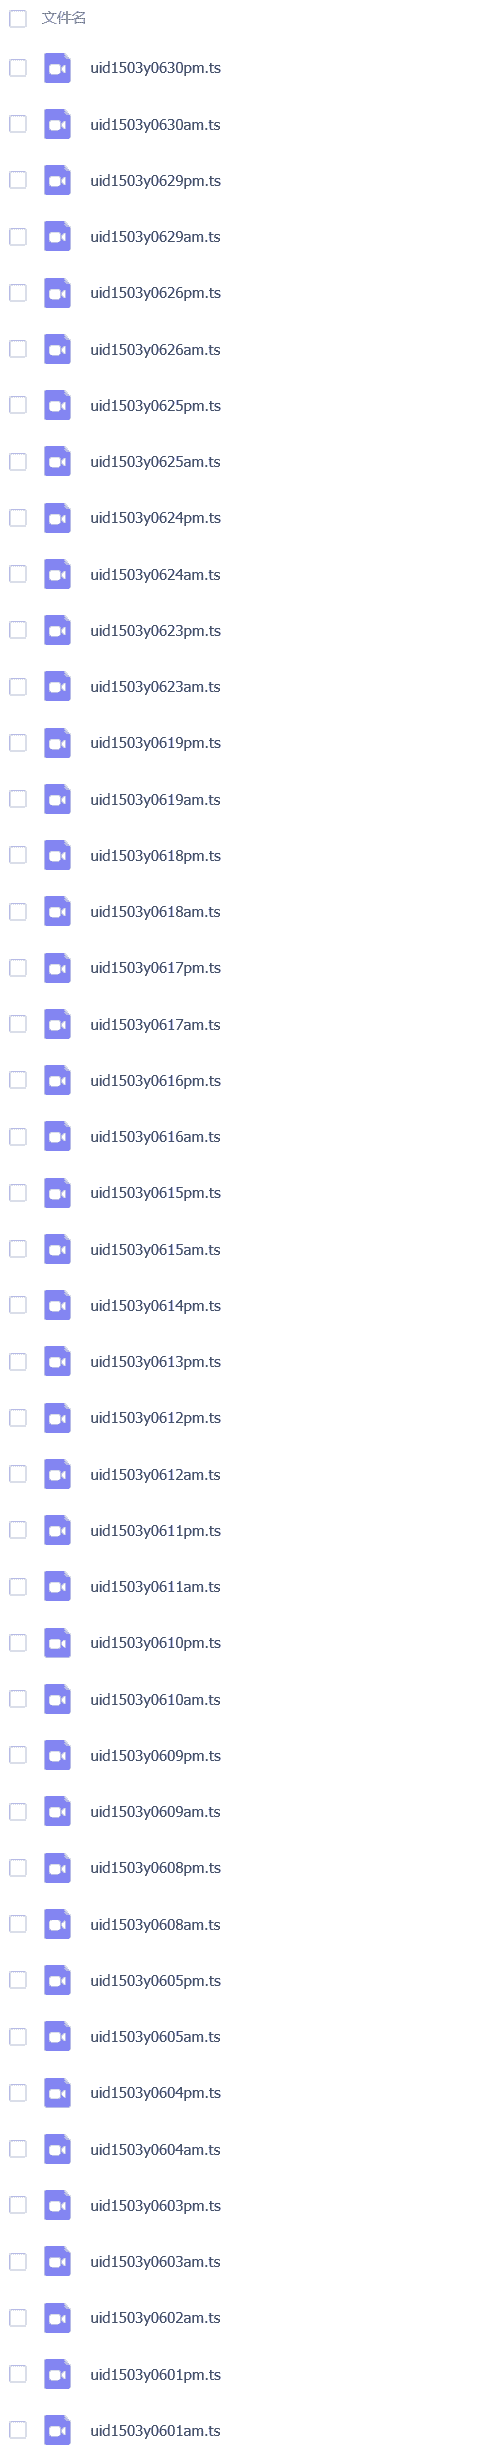497x2459 pixels.
Task: Click the video icon beside uid1503y0629am.ts
Action: 58,237
